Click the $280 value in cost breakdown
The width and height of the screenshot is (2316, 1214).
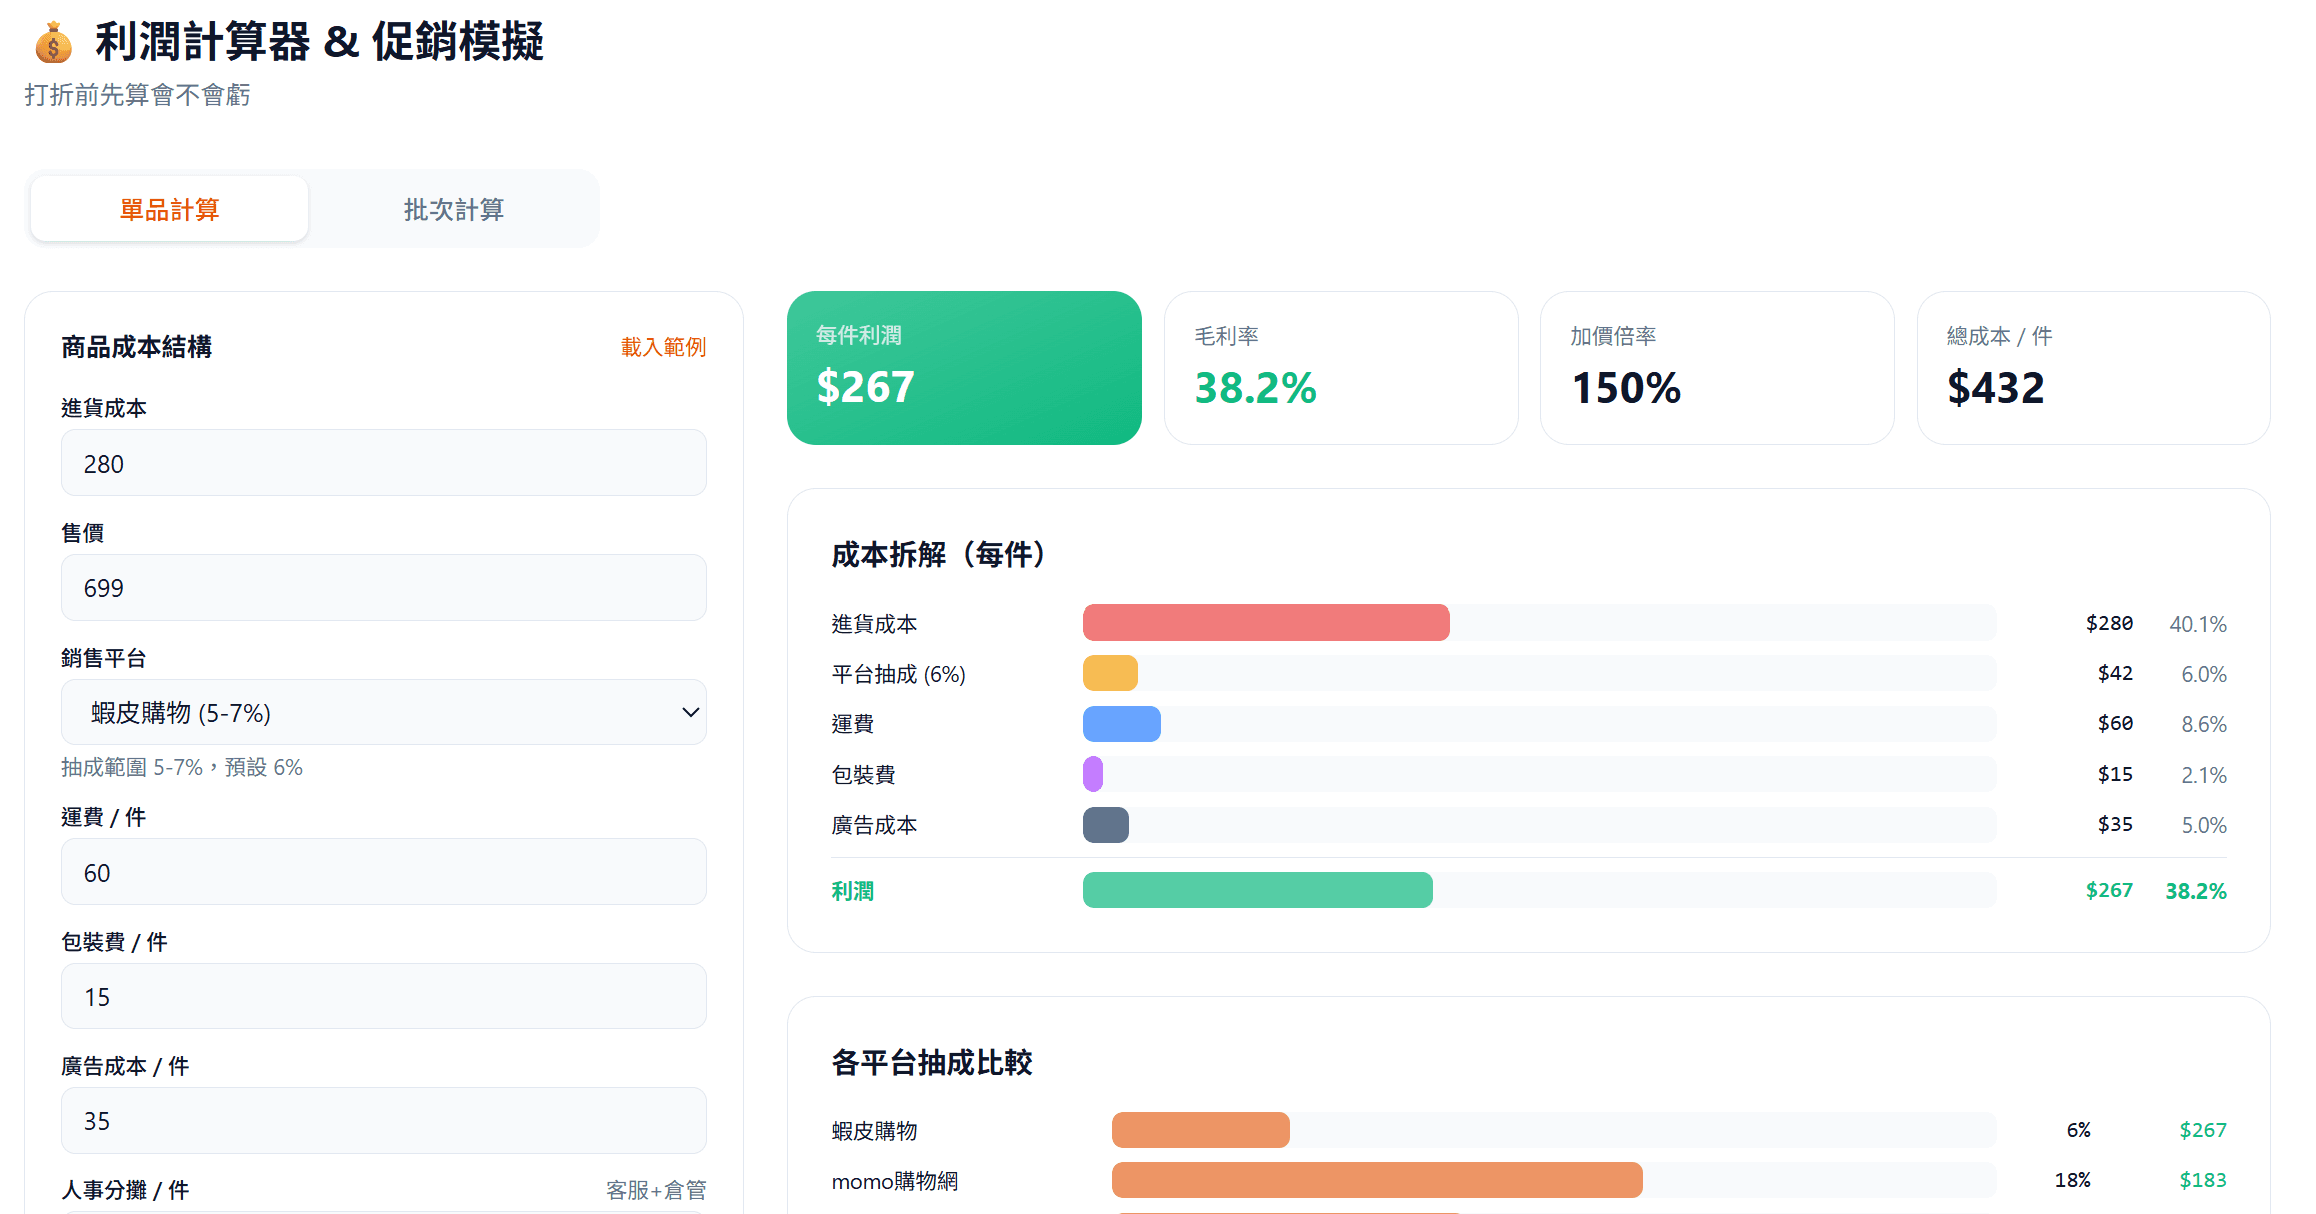pos(2109,623)
